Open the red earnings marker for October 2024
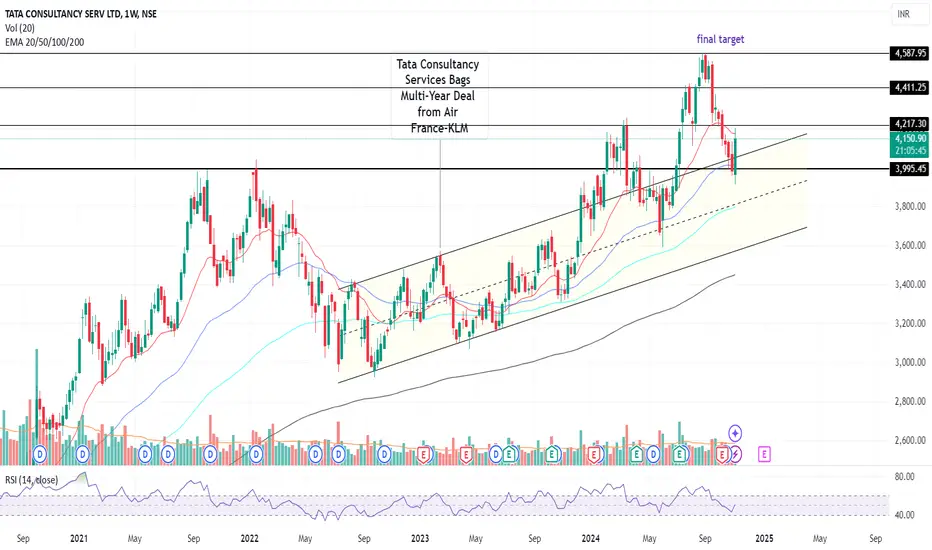 click(722, 455)
